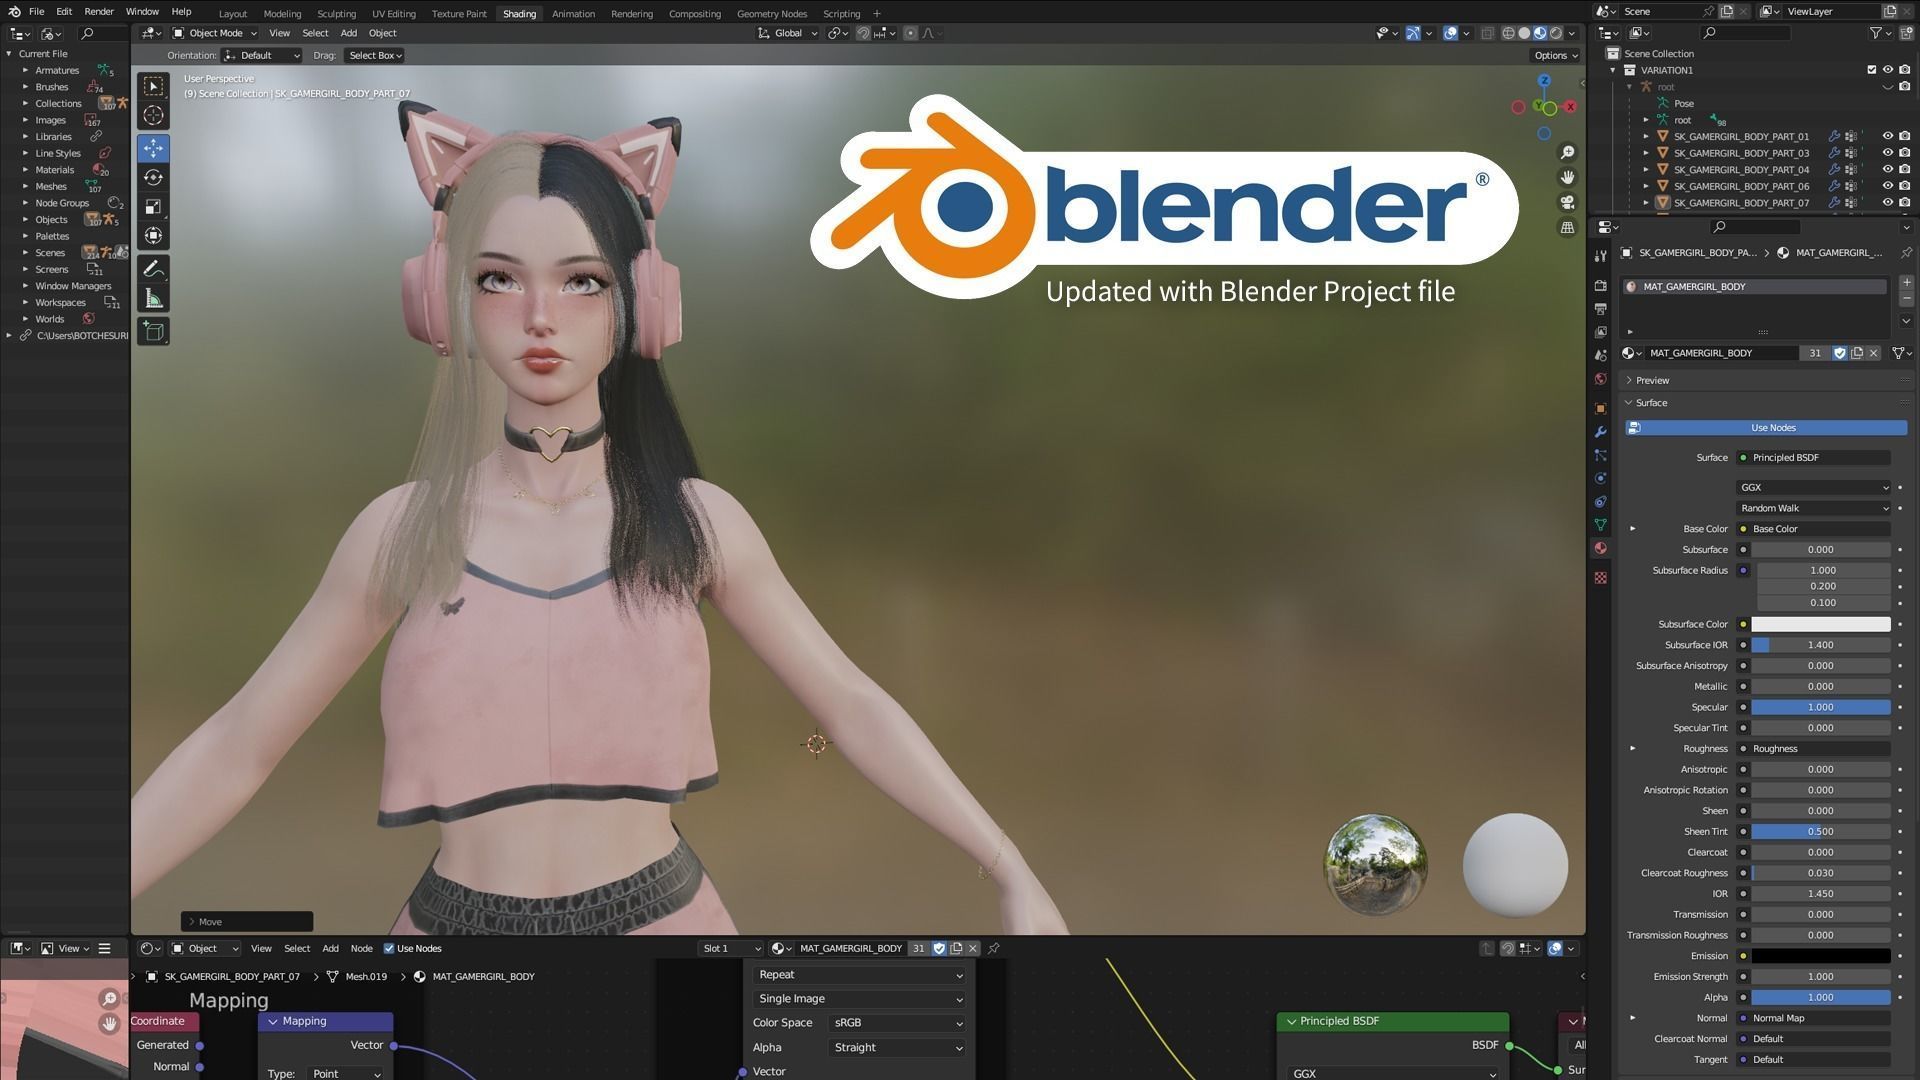Hide SK_GAMERGIRL_BODY_PART_06 in viewport
This screenshot has width=1920, height=1080.
tap(1888, 186)
